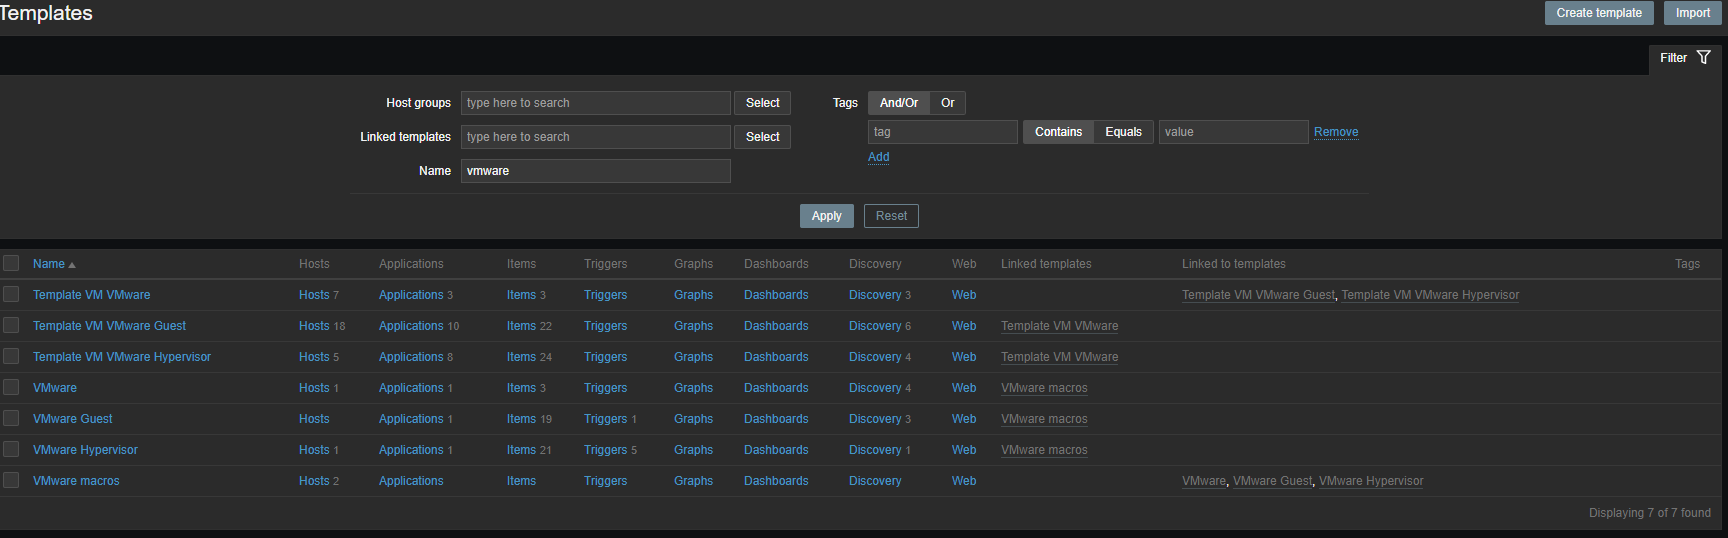Click the Filter funnel icon
1728x538 pixels.
tap(1704, 58)
